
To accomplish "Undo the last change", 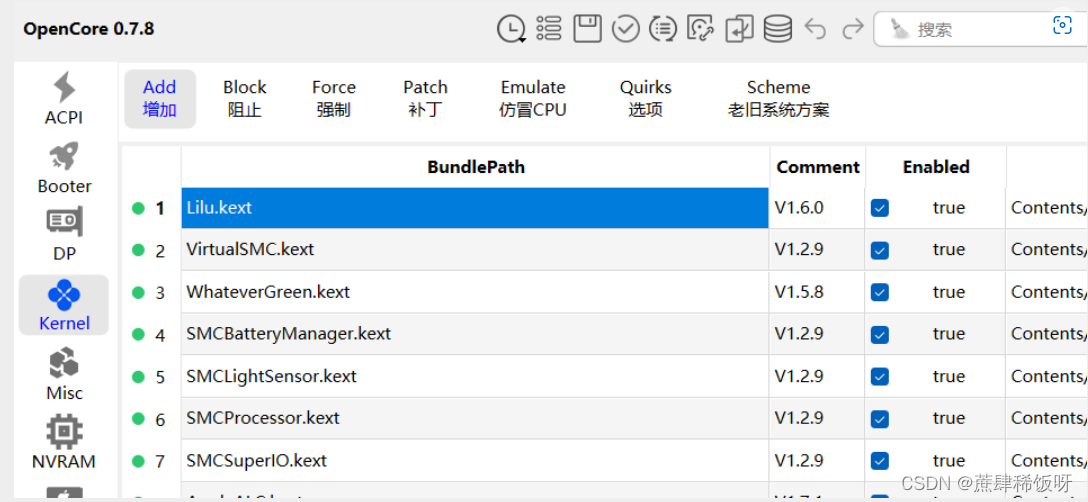I will 815,29.
